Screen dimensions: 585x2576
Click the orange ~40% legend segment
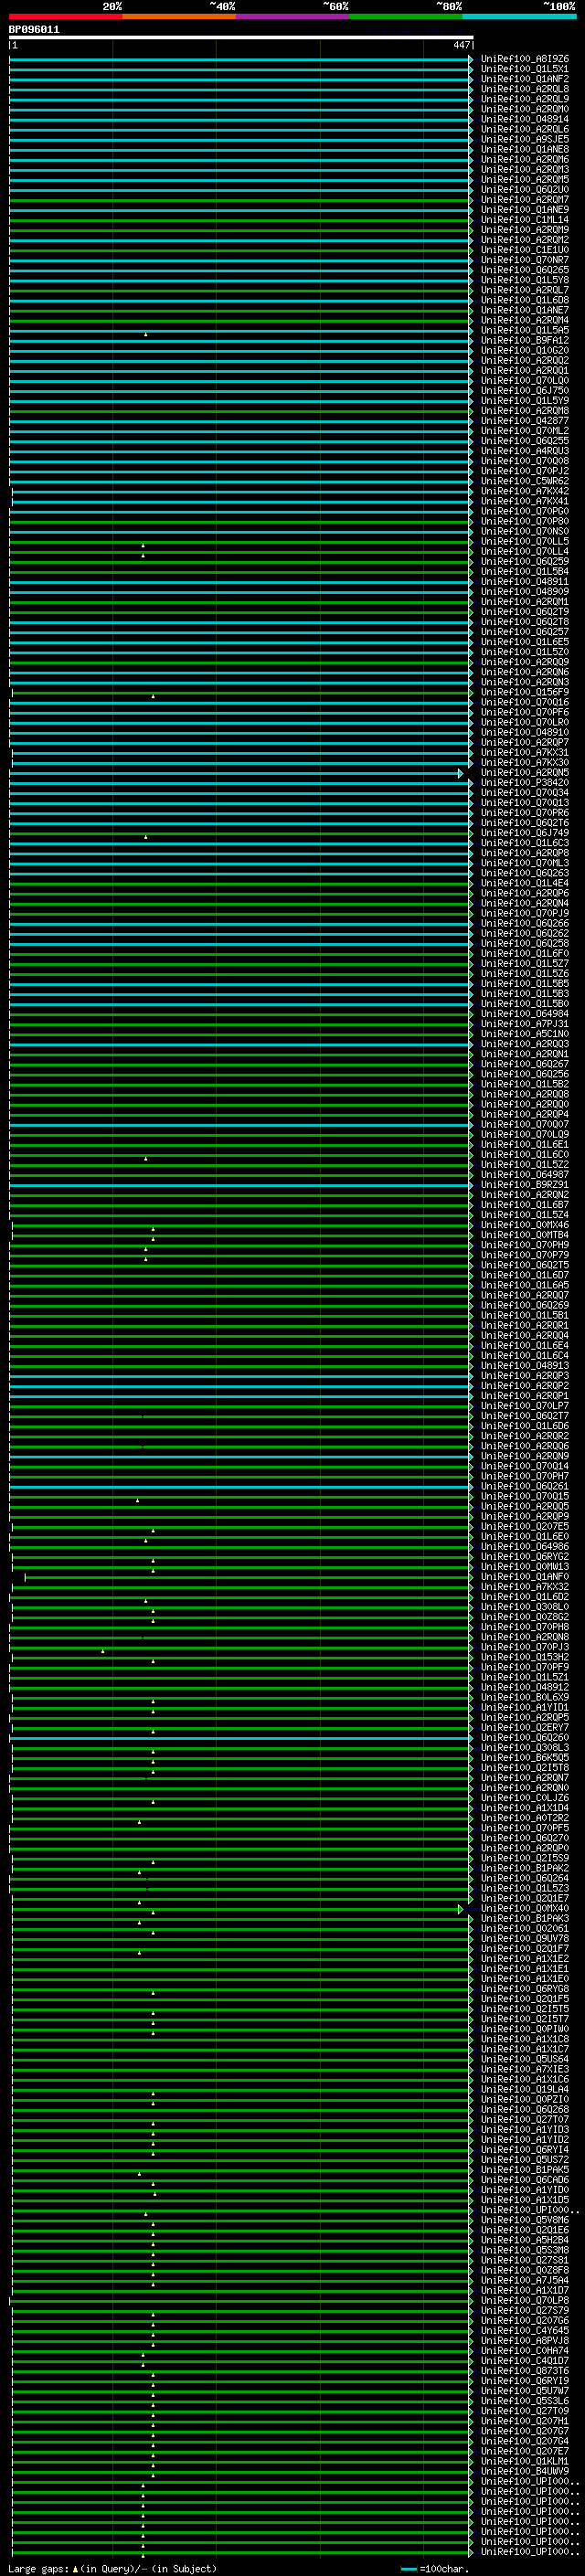coord(179,16)
